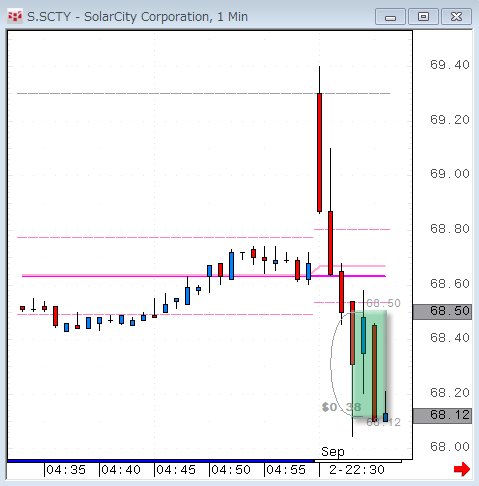Click the 68.50 highlighted price label
The width and height of the screenshot is (479, 486).
pos(442,311)
